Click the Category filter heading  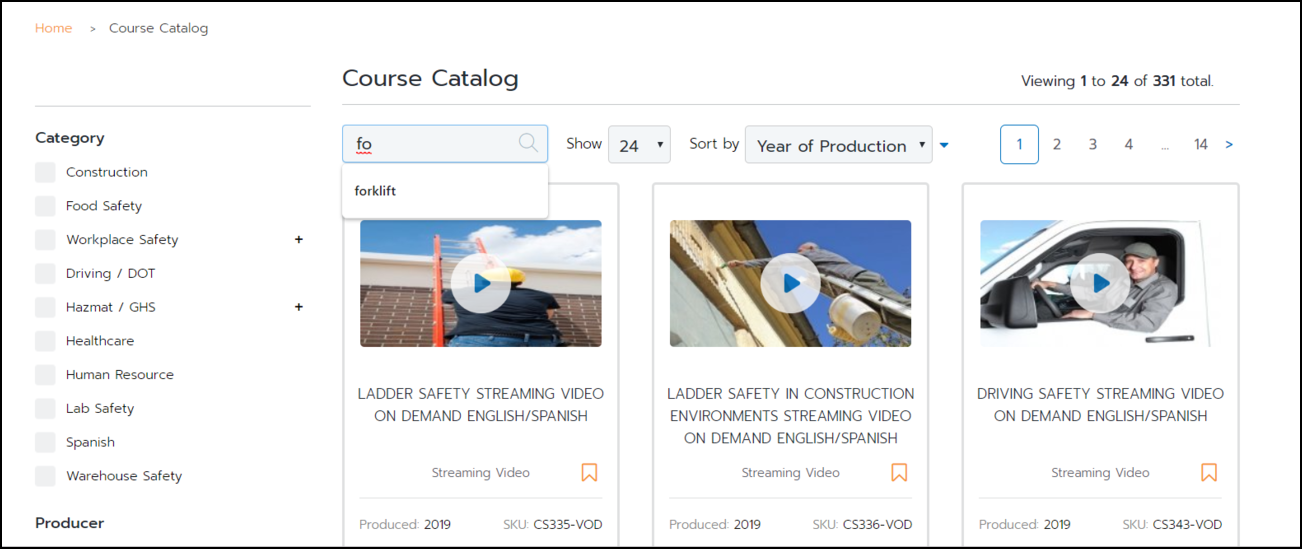click(70, 138)
